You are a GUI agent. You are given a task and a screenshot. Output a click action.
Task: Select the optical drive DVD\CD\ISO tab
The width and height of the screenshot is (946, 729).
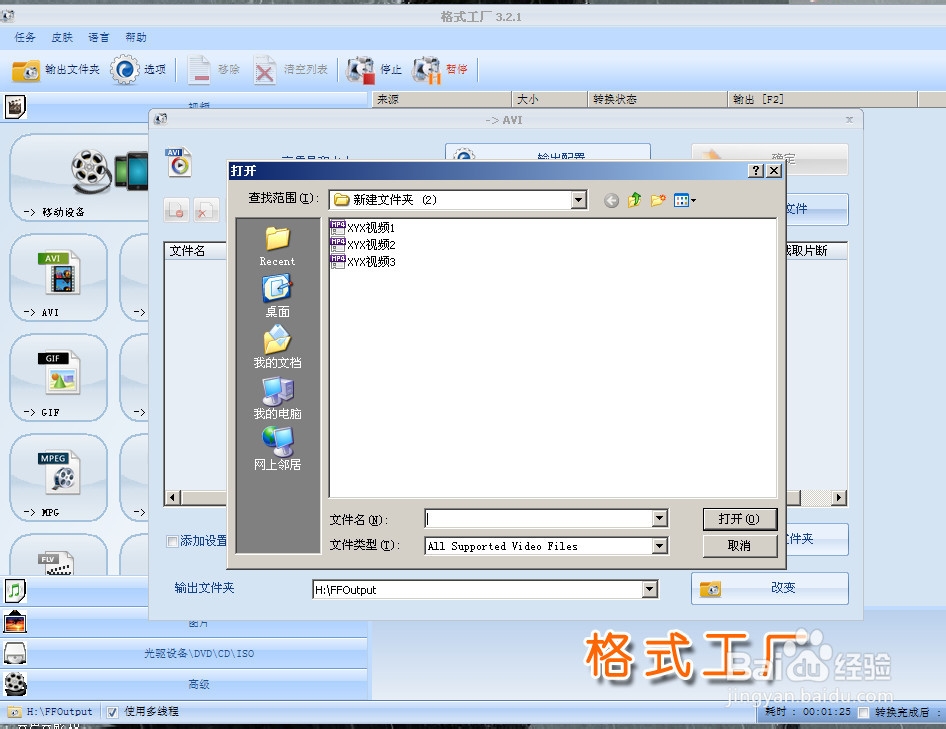[198, 654]
